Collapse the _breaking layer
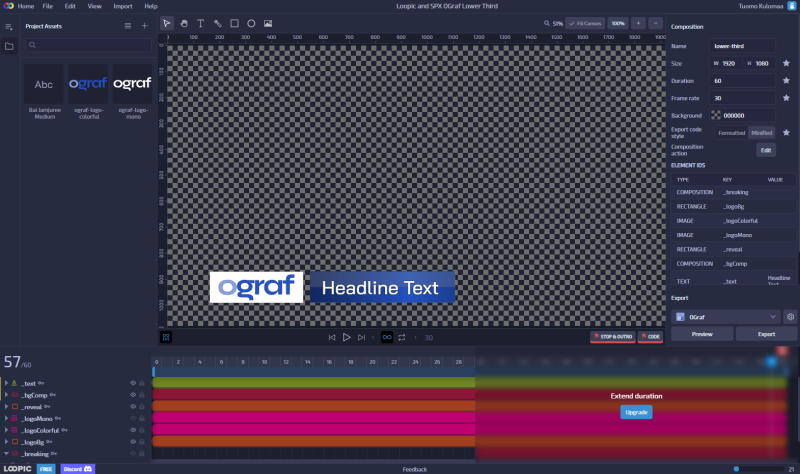Viewport: 800px width, 474px height. tap(6, 454)
